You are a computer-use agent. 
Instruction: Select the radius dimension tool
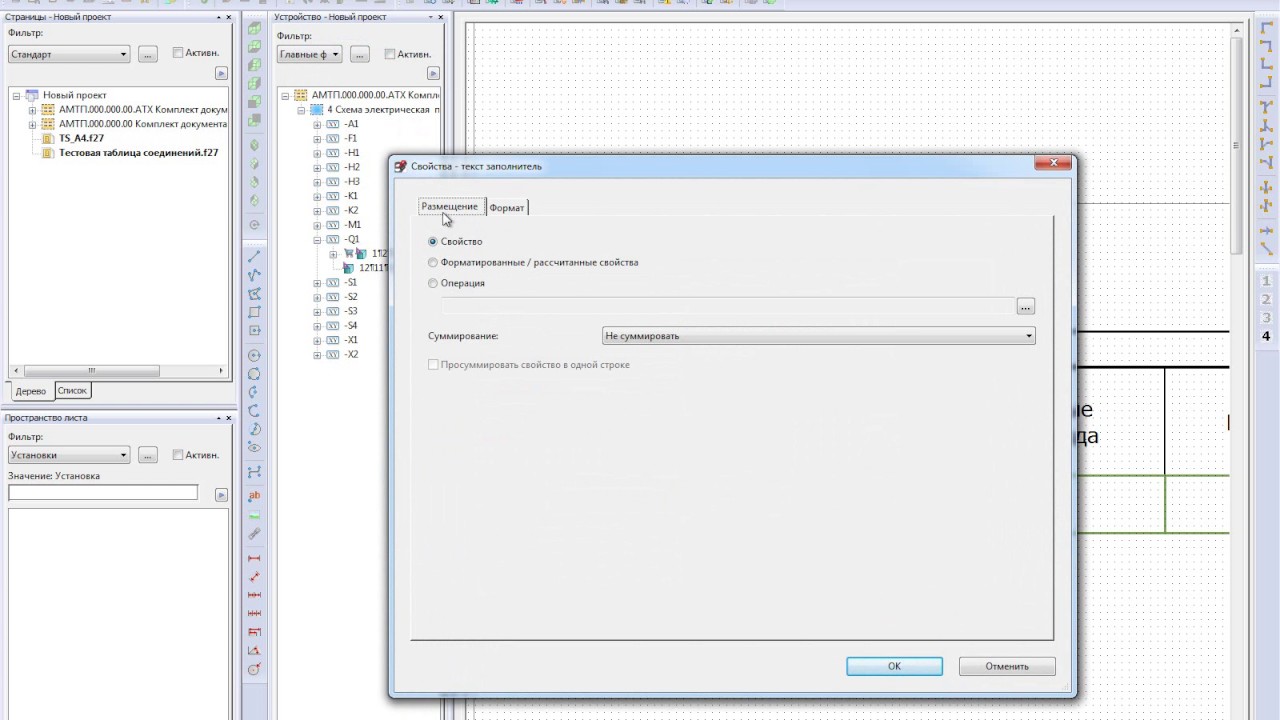(254, 668)
